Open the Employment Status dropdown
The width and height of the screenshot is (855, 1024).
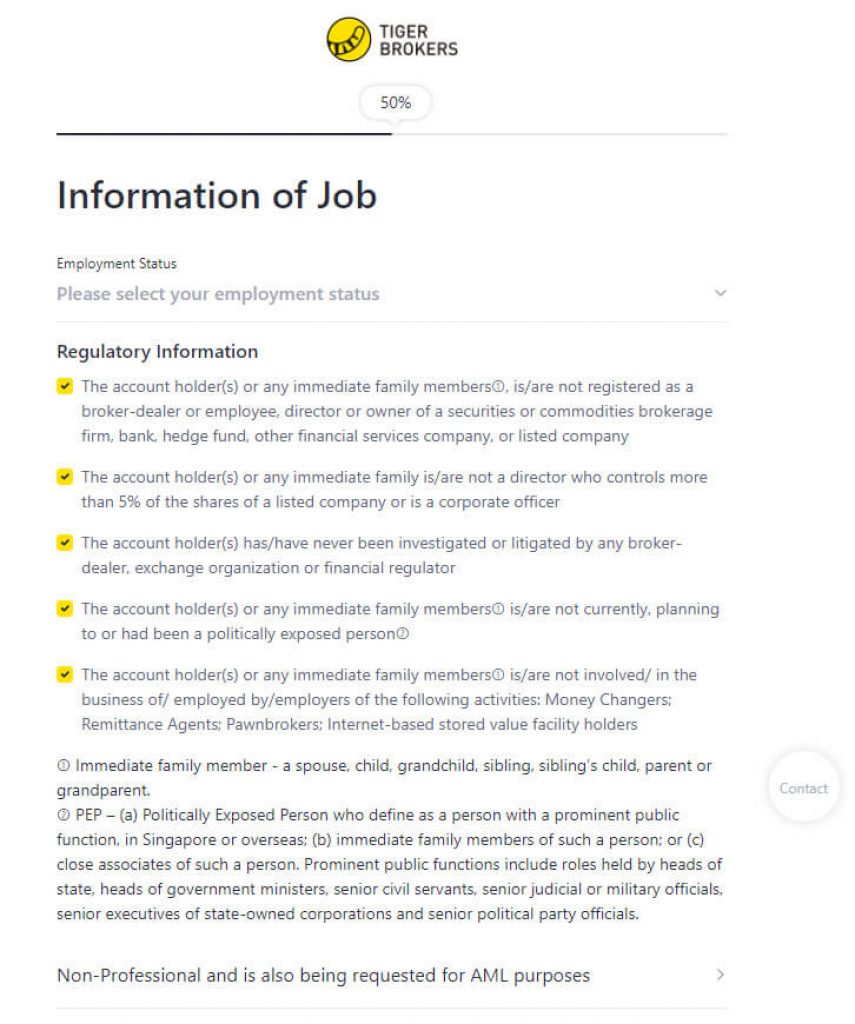pos(380,294)
